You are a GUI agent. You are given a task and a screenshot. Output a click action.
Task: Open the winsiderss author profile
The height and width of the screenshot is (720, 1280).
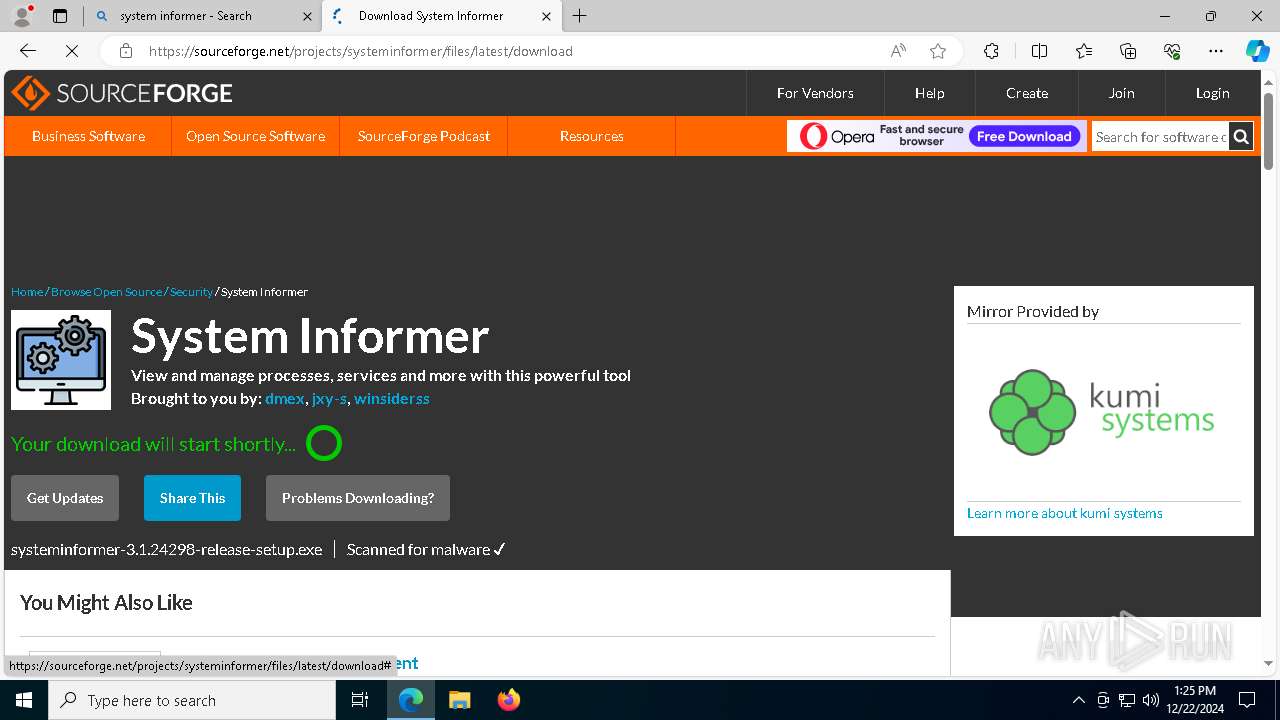392,398
